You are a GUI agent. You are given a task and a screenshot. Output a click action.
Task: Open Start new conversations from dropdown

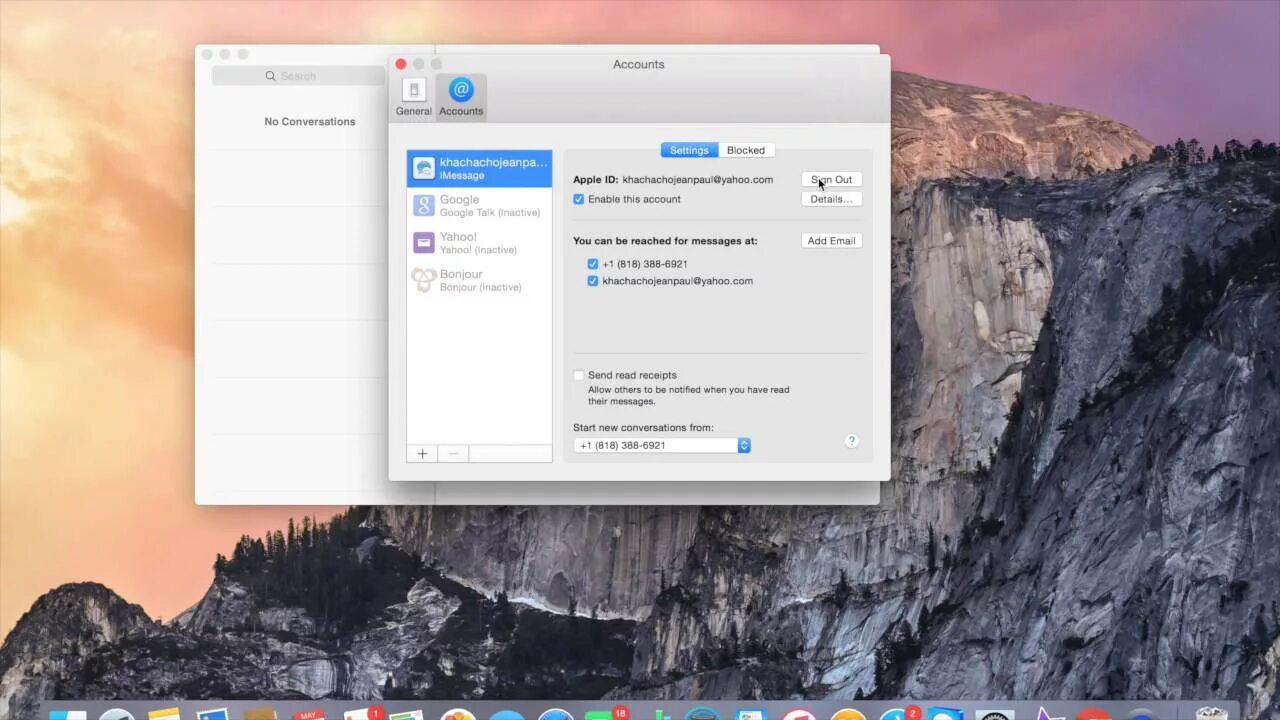click(662, 445)
